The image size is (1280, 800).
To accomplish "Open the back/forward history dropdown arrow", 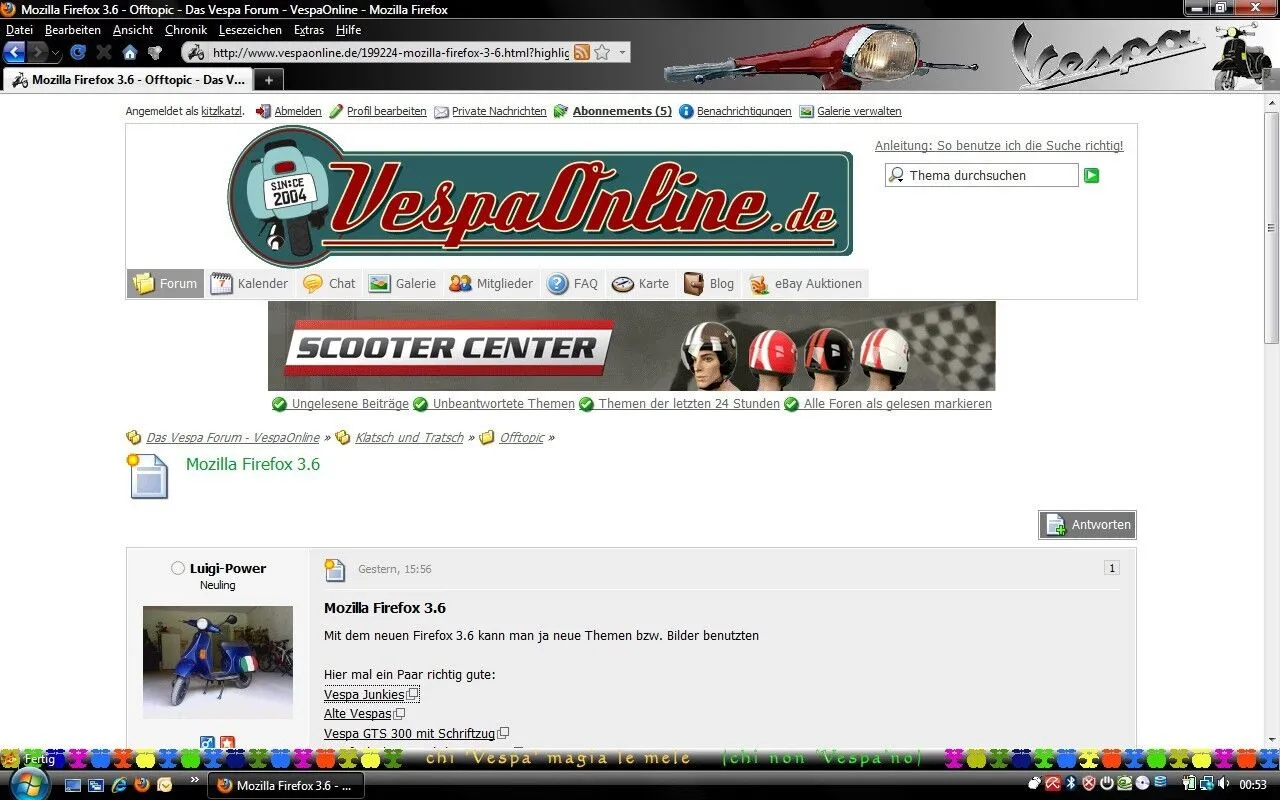I will pyautogui.click(x=56, y=53).
